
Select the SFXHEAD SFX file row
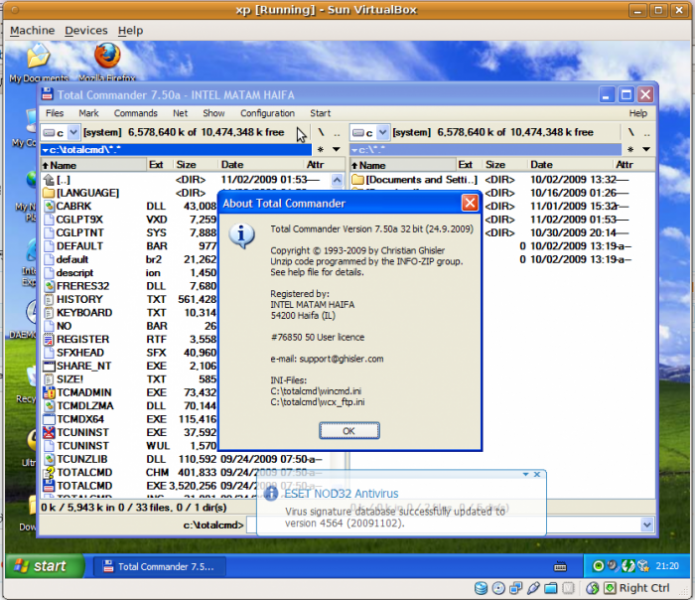130,352
